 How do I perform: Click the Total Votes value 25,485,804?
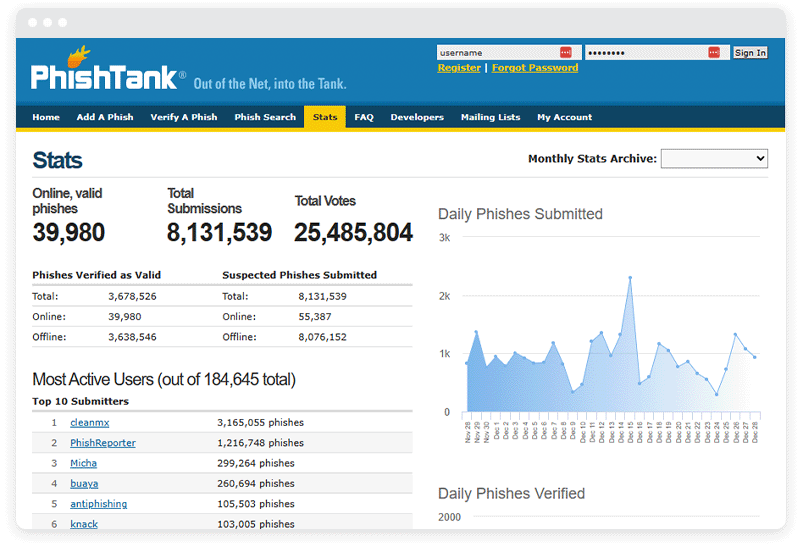click(353, 232)
